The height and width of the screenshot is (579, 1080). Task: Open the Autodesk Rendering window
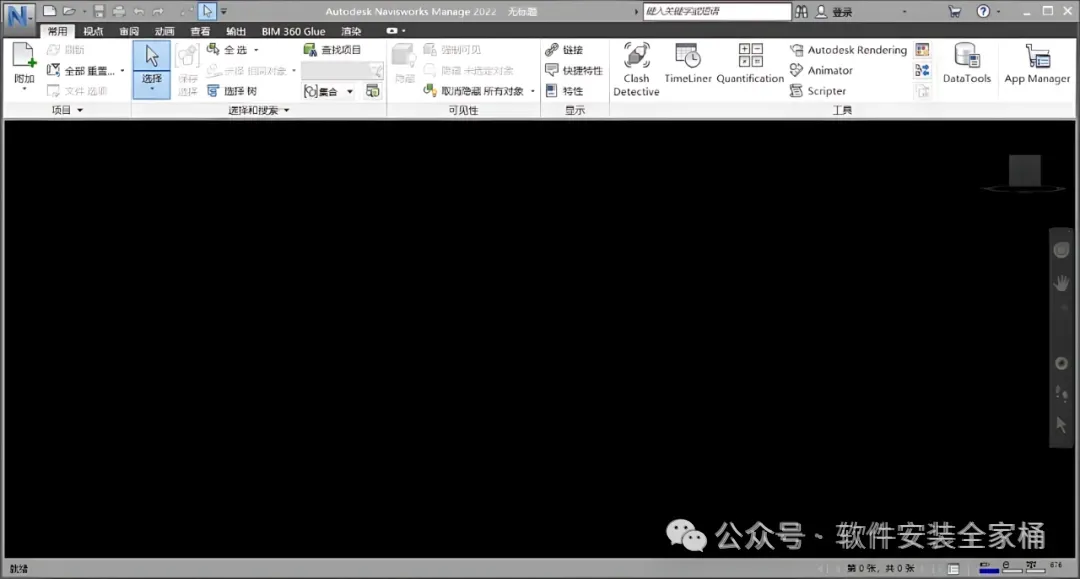[849, 50]
